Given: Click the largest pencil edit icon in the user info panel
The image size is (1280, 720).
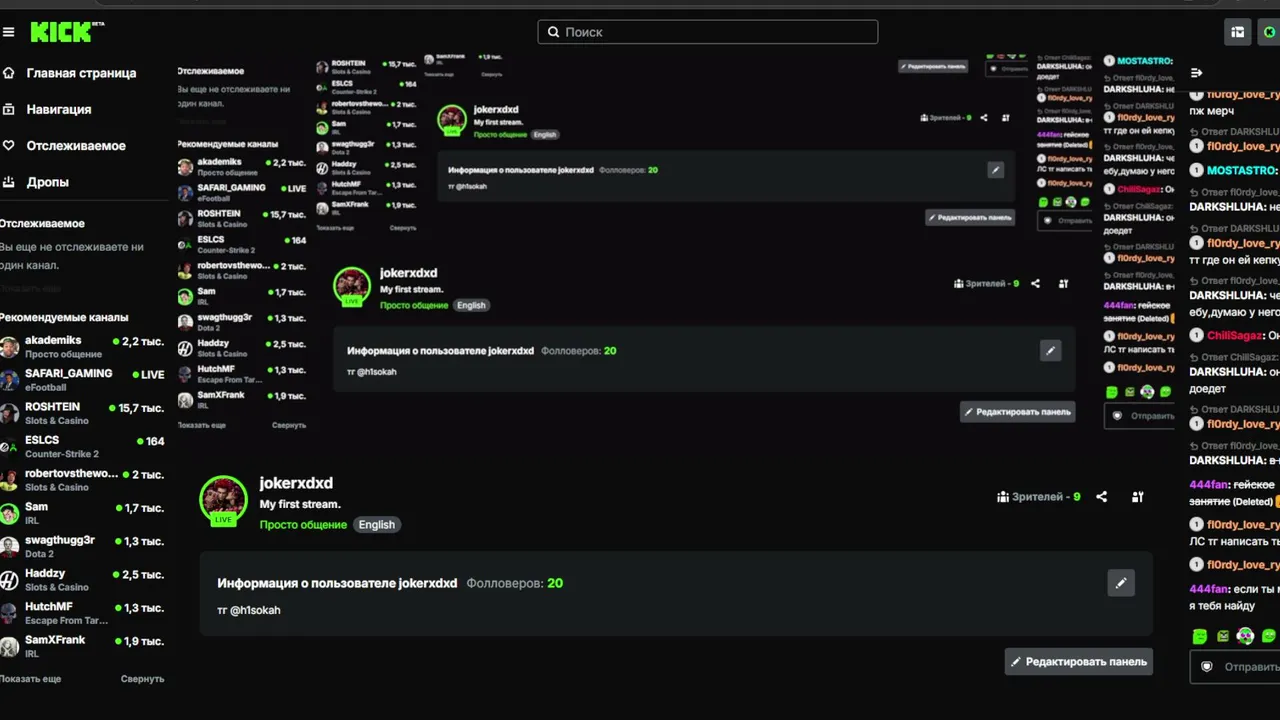Looking at the screenshot, I should coord(1121,583).
